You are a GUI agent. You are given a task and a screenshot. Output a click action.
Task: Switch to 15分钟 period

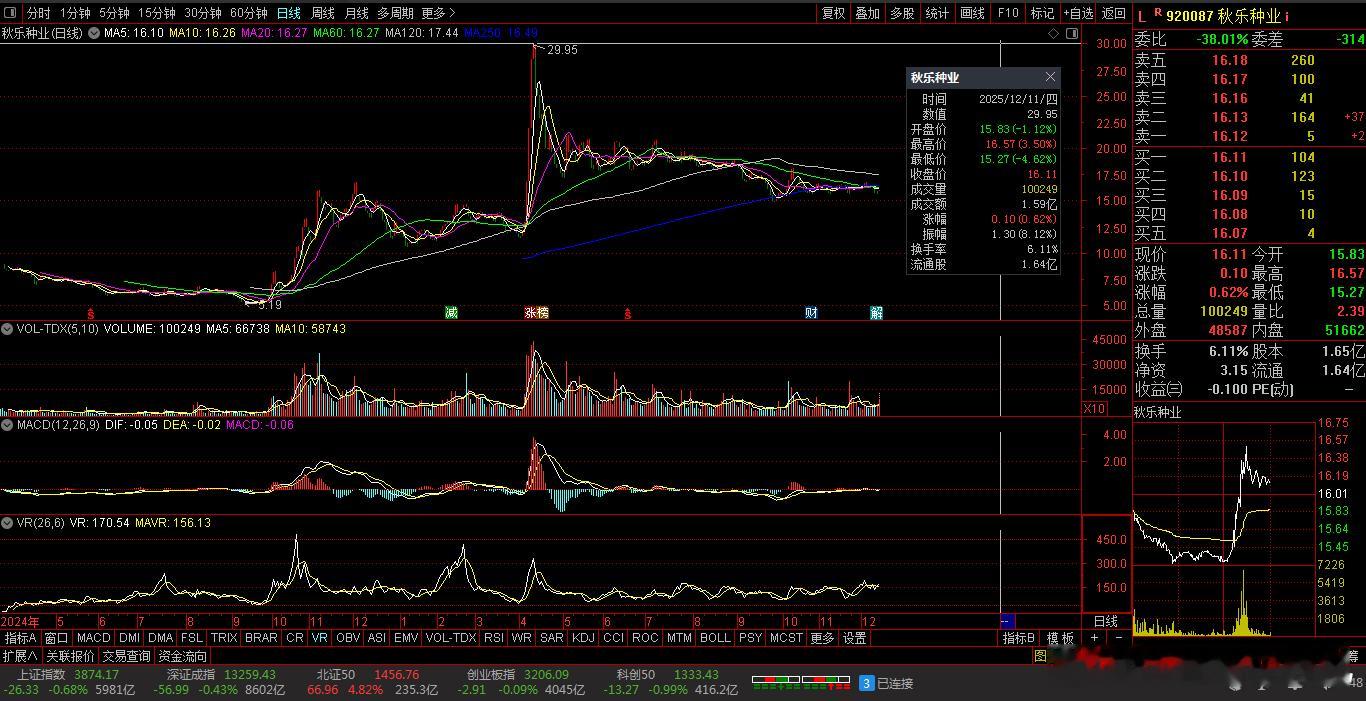click(156, 13)
